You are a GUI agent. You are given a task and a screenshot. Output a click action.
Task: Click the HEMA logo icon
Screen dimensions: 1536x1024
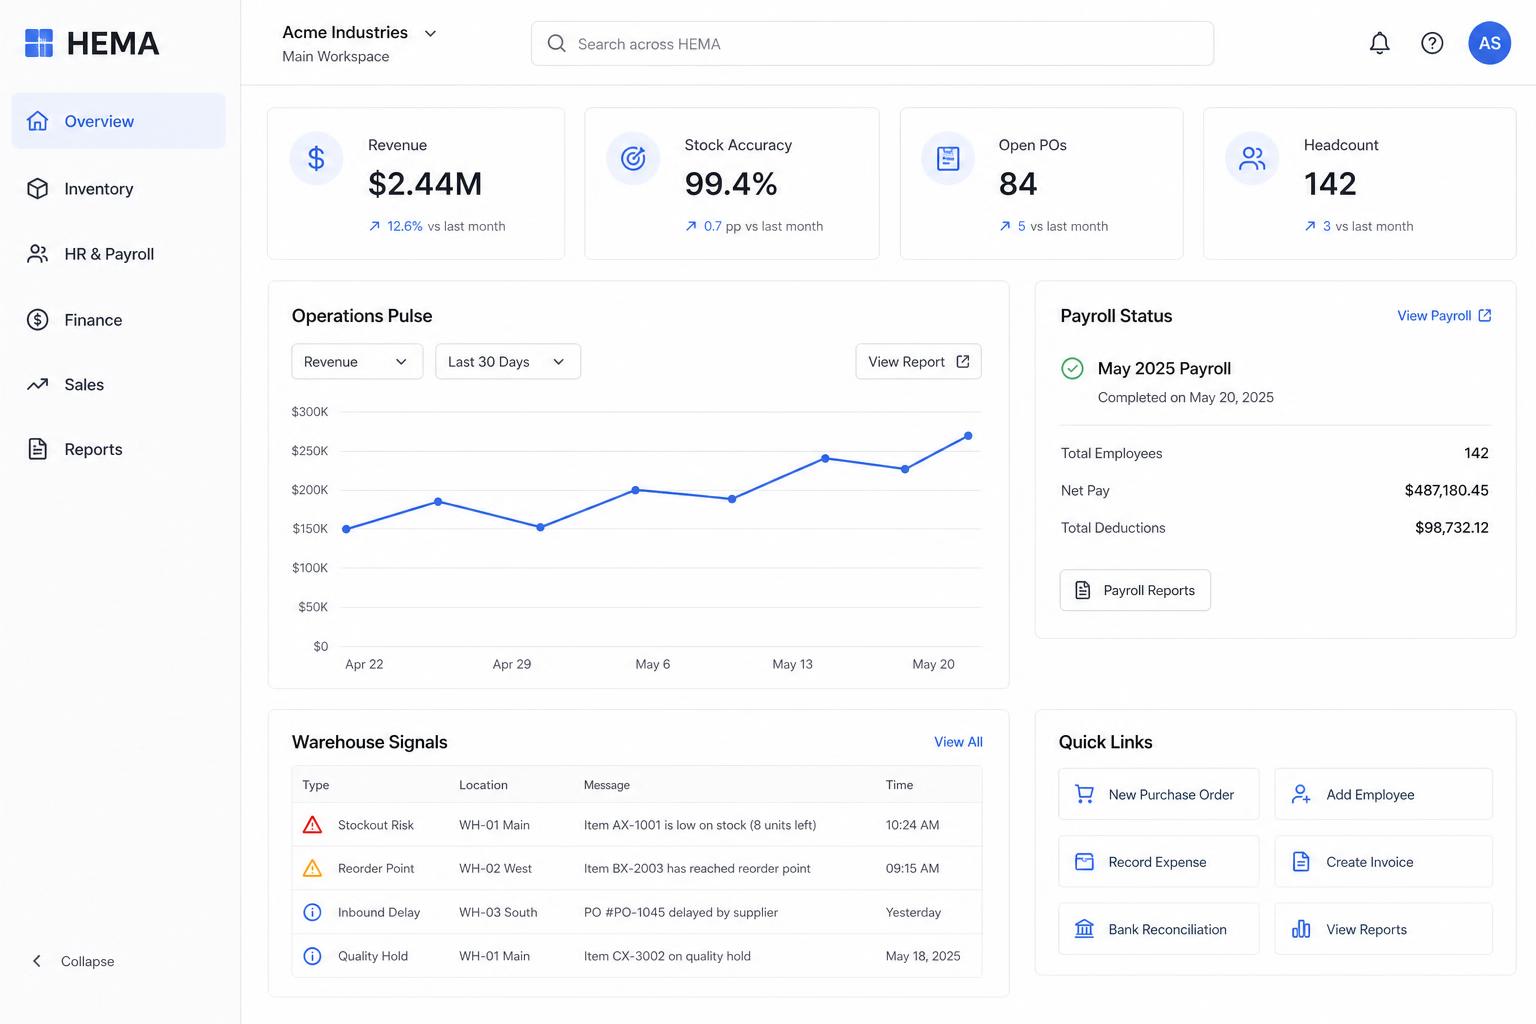pos(39,43)
